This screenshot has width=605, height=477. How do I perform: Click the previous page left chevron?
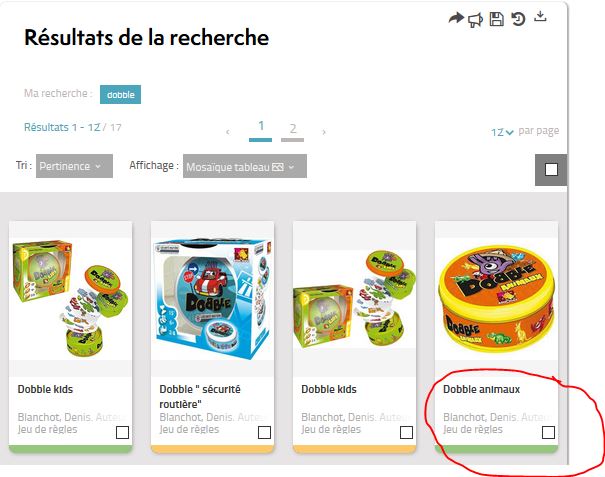pos(228,132)
